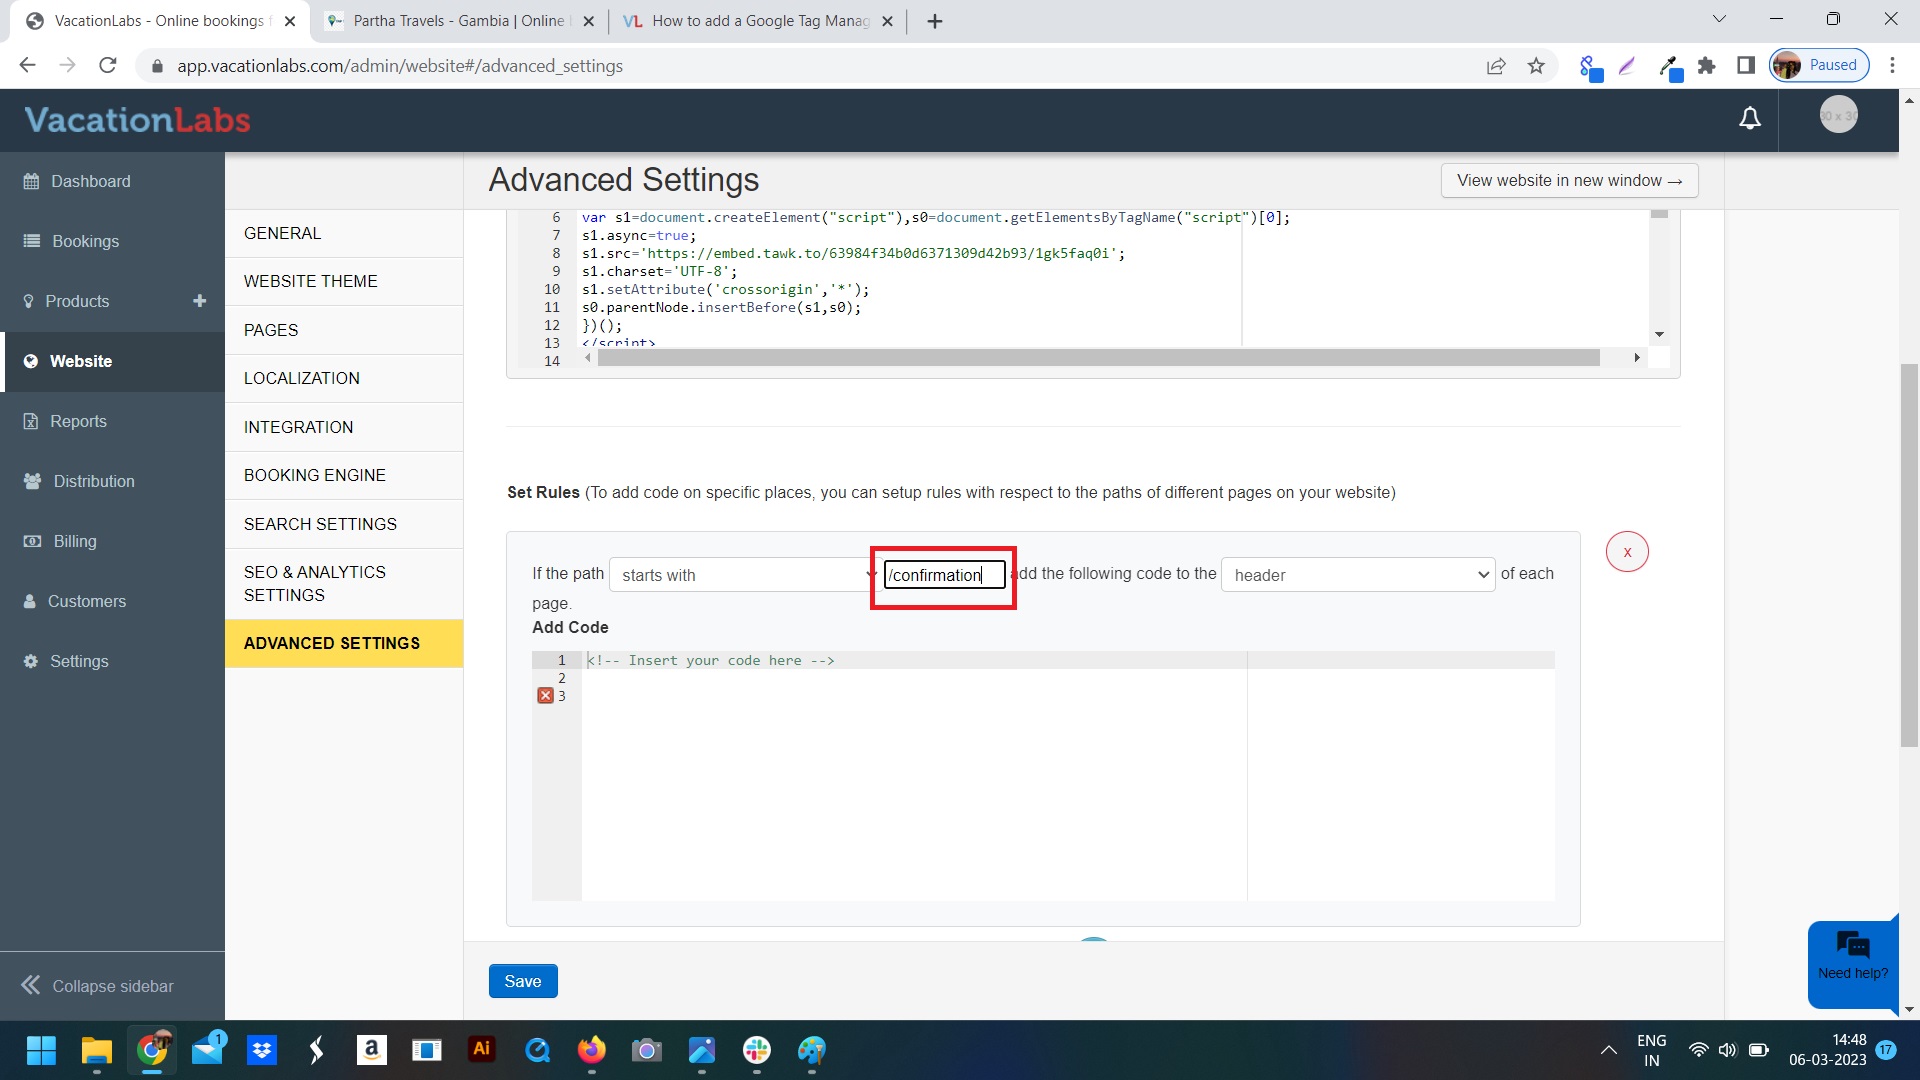Open the Integration settings menu item
This screenshot has width=1920, height=1080.
pos(298,427)
